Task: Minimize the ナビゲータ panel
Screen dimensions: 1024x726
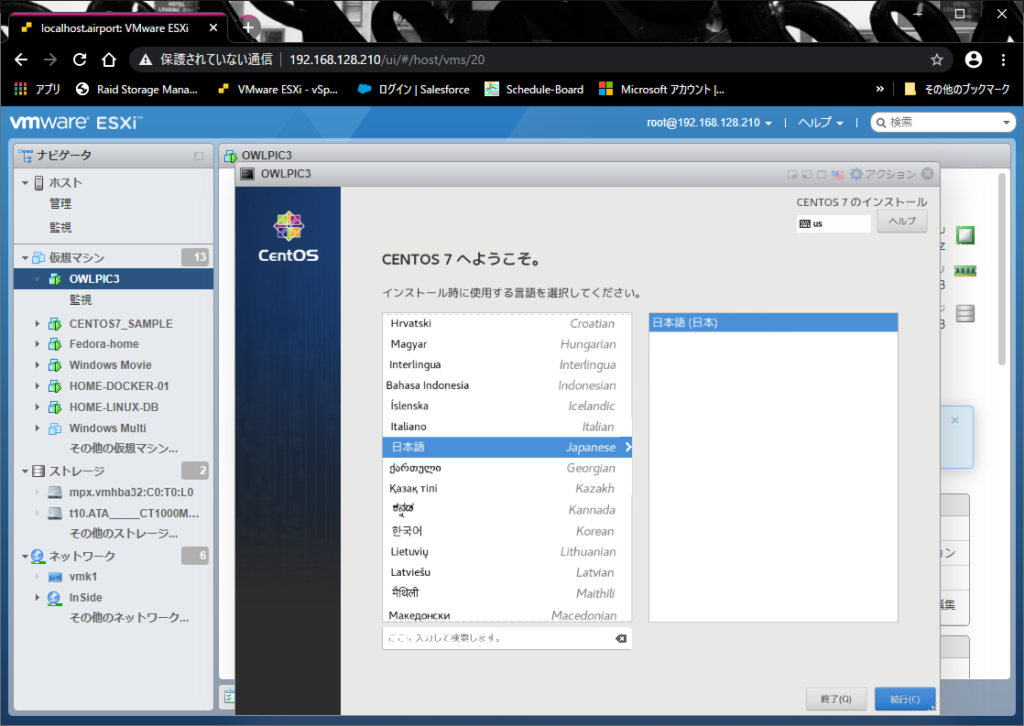Action: tap(199, 155)
